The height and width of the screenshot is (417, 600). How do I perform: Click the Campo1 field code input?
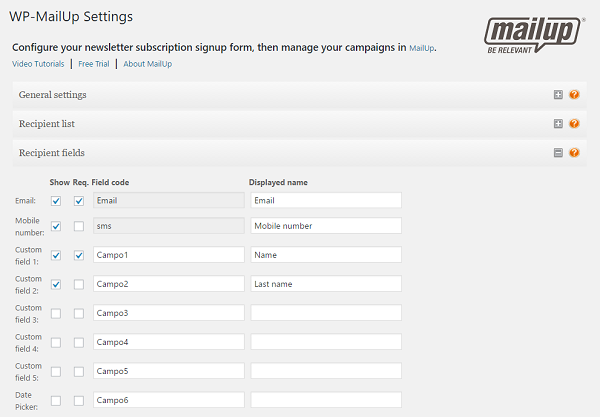pos(168,255)
